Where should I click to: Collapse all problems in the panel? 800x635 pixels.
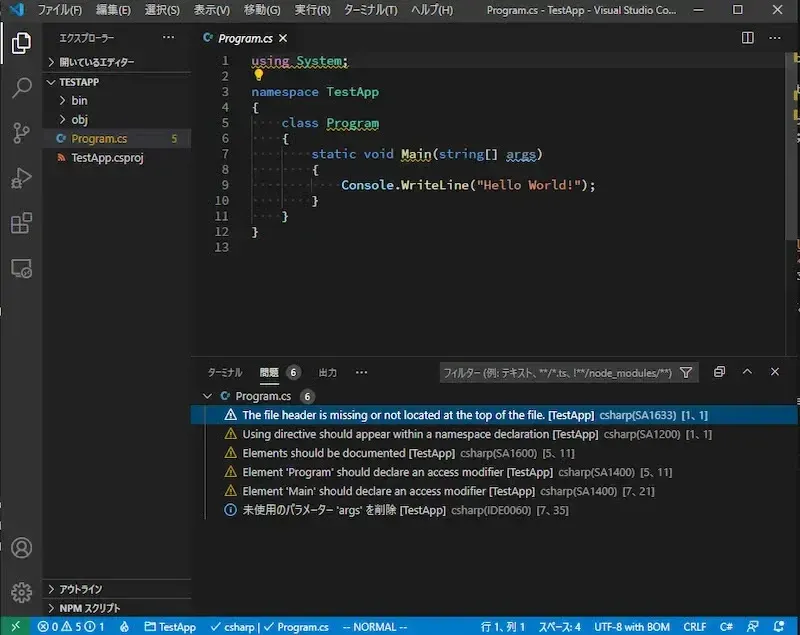pyautogui.click(x=719, y=372)
